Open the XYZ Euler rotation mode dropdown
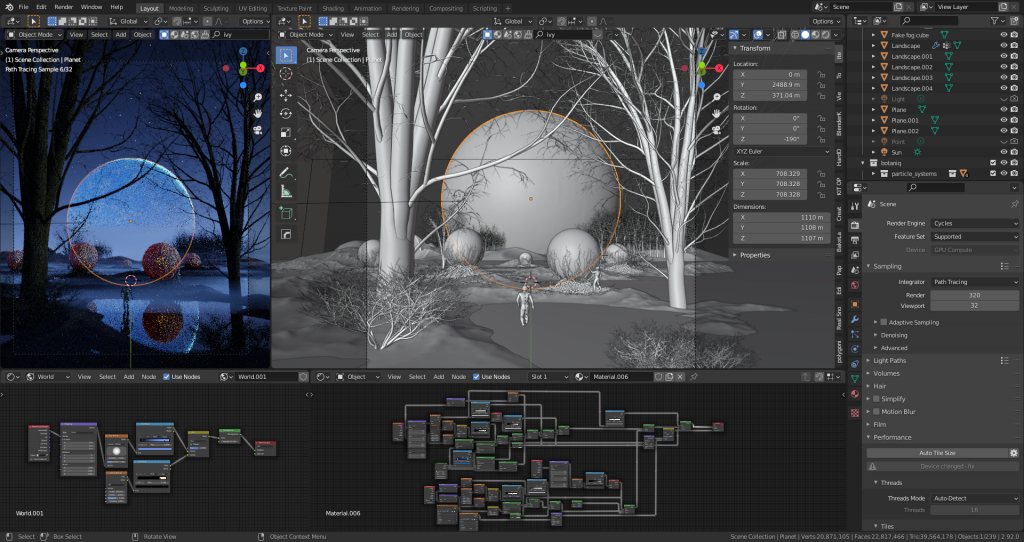This screenshot has height=542, width=1024. (x=782, y=151)
